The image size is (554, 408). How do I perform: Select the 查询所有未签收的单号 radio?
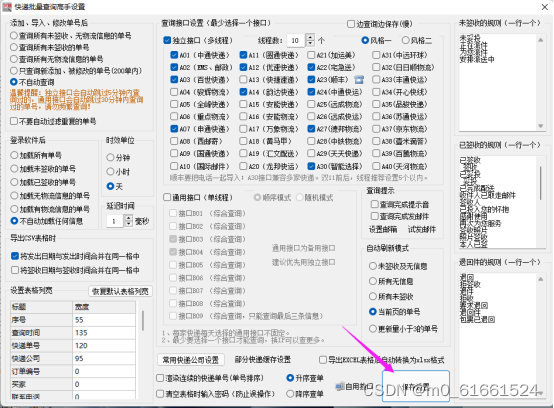(14, 47)
